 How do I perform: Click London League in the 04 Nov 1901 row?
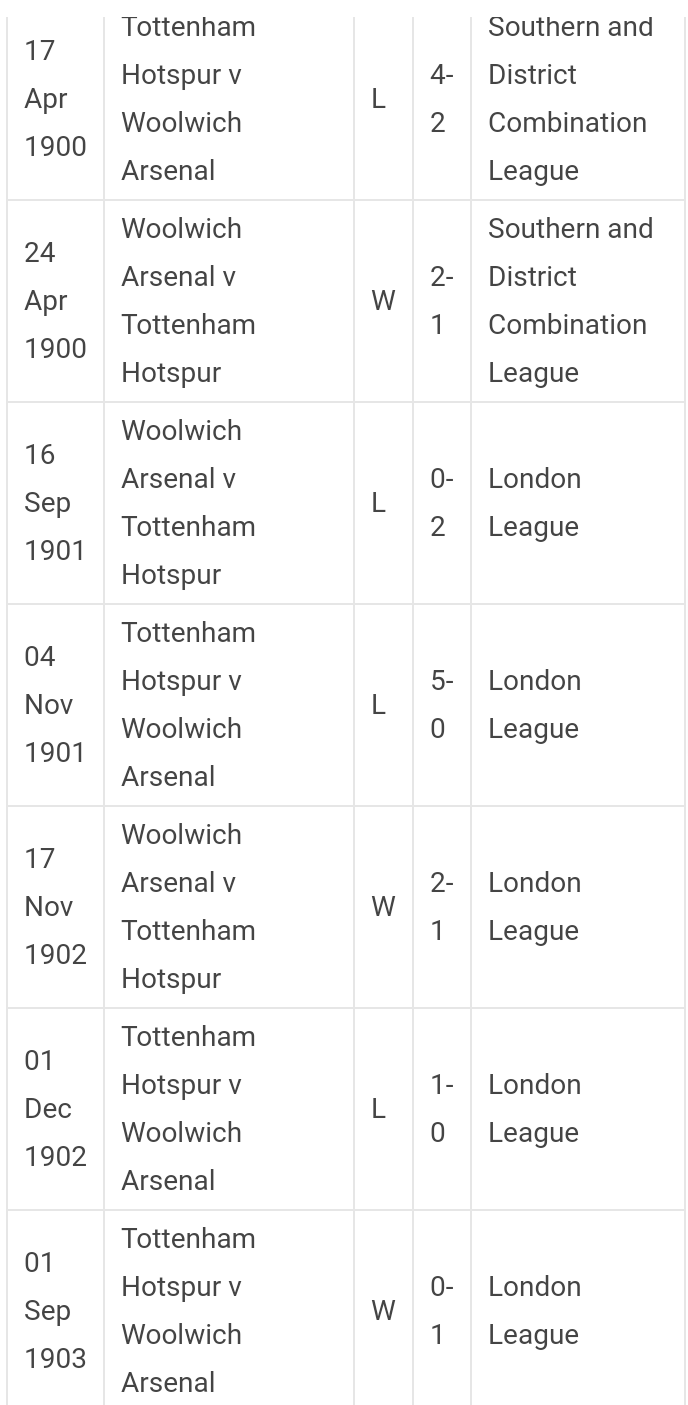coord(534,705)
